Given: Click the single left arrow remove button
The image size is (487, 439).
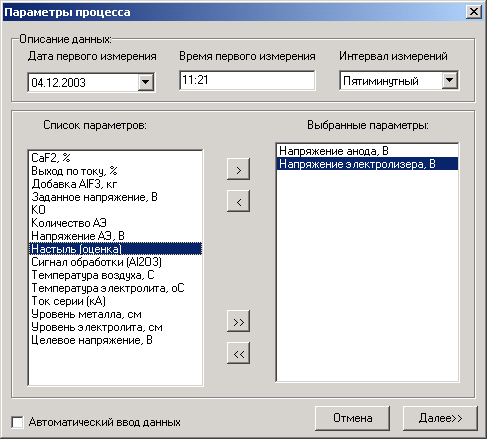Looking at the screenshot, I should point(238,201).
